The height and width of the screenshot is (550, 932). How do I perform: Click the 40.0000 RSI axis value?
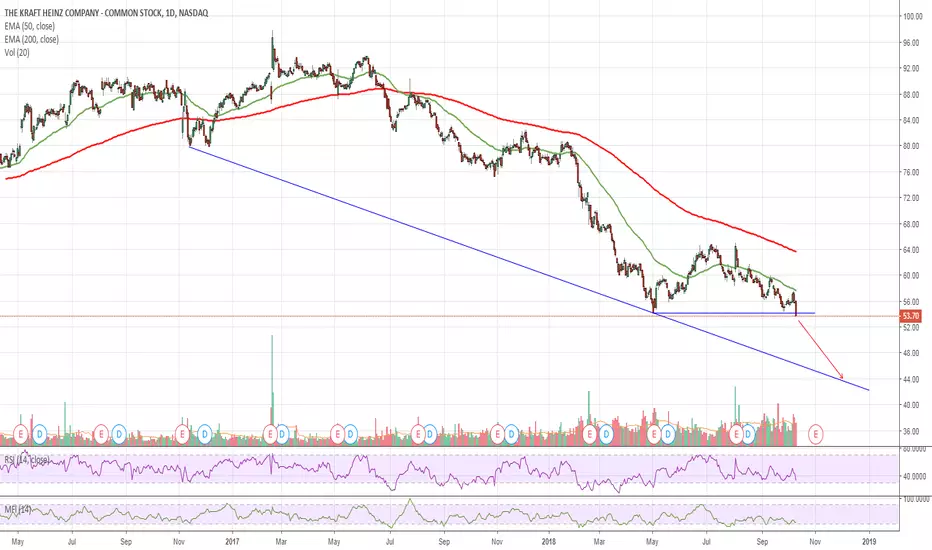click(914, 476)
